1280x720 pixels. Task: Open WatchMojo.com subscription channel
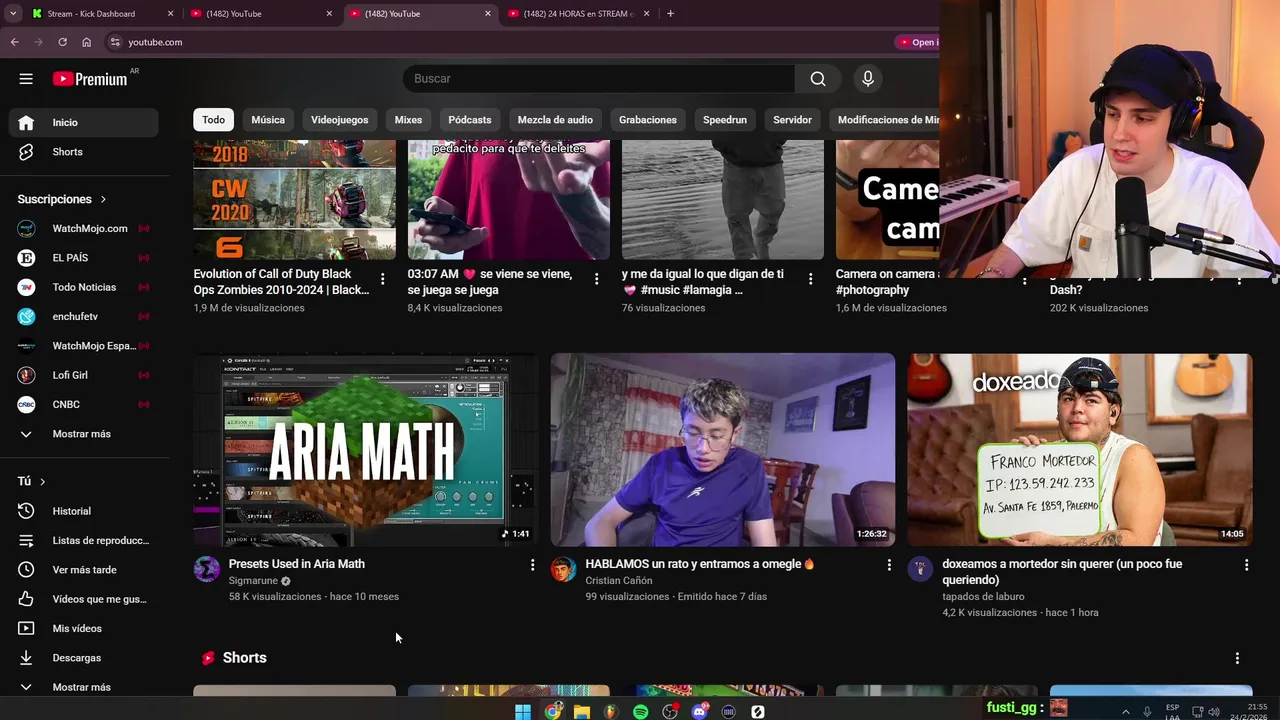click(84, 229)
